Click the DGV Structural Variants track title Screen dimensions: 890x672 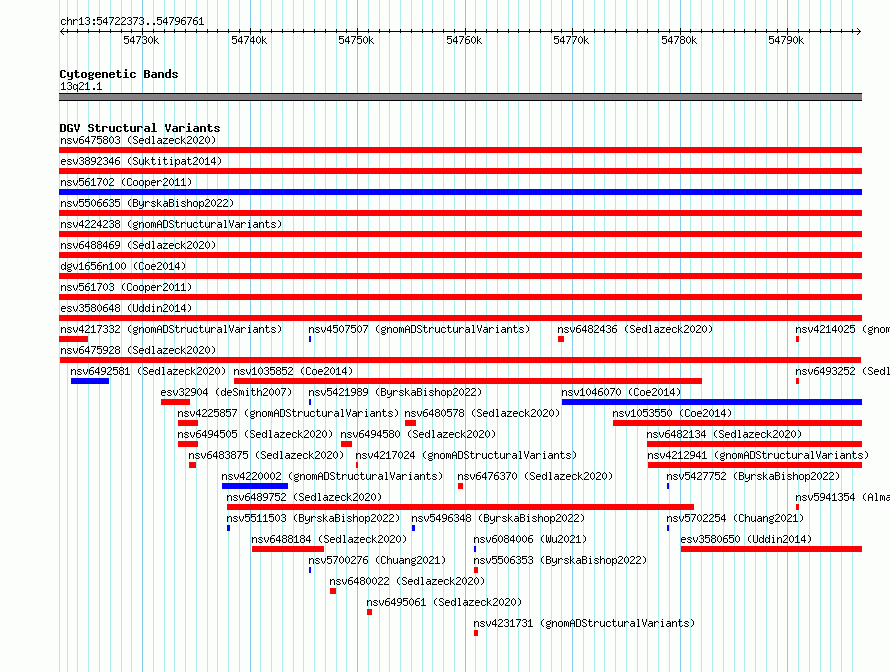[x=140, y=128]
